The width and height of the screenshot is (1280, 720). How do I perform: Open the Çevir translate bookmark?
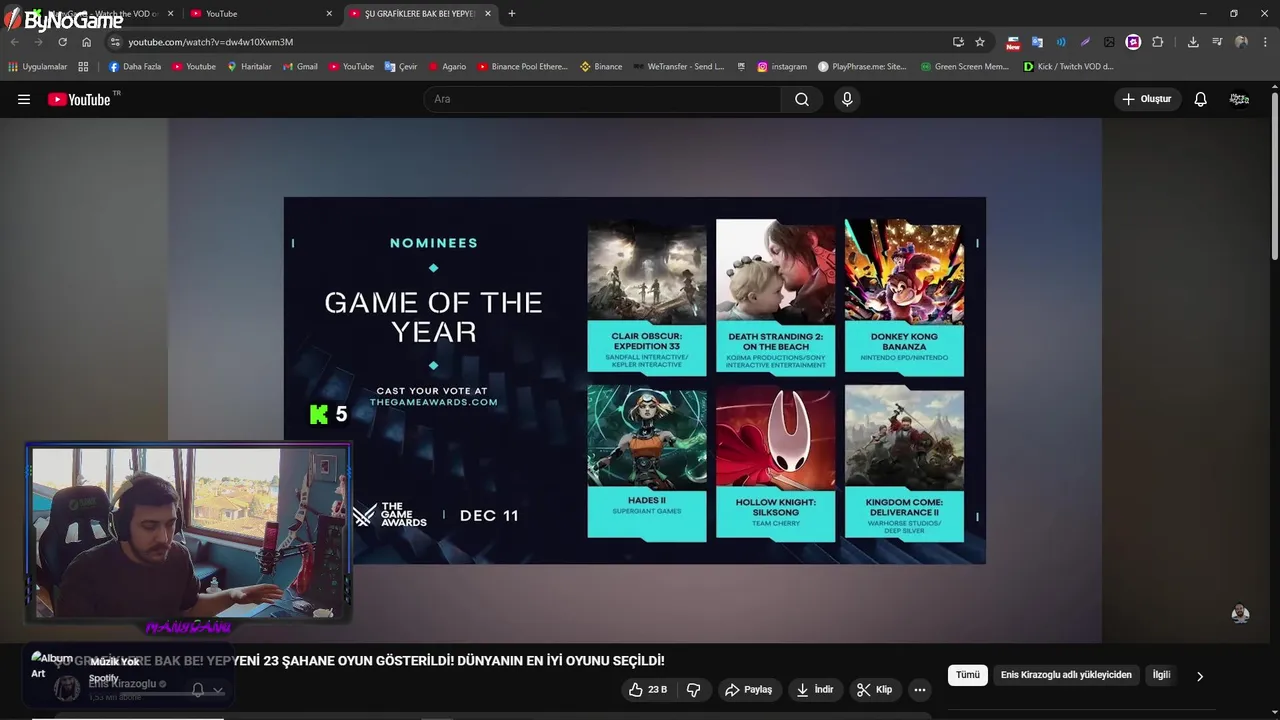pos(401,67)
